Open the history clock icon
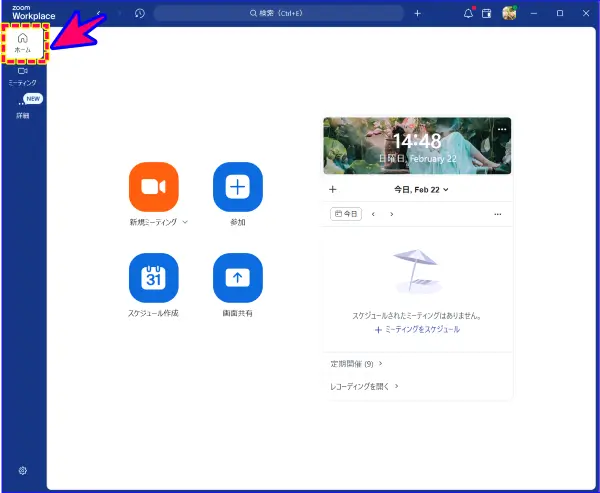The image size is (600, 493). [140, 13]
